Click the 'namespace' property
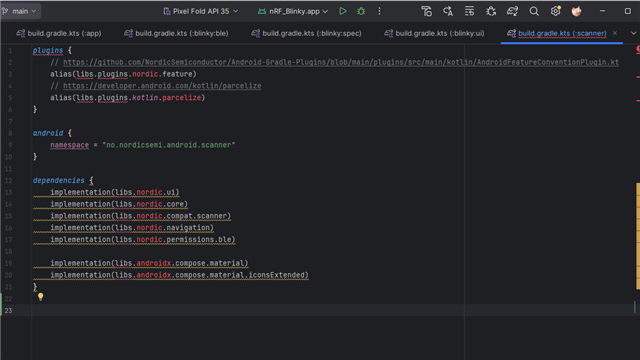The image size is (640, 360). 69,145
